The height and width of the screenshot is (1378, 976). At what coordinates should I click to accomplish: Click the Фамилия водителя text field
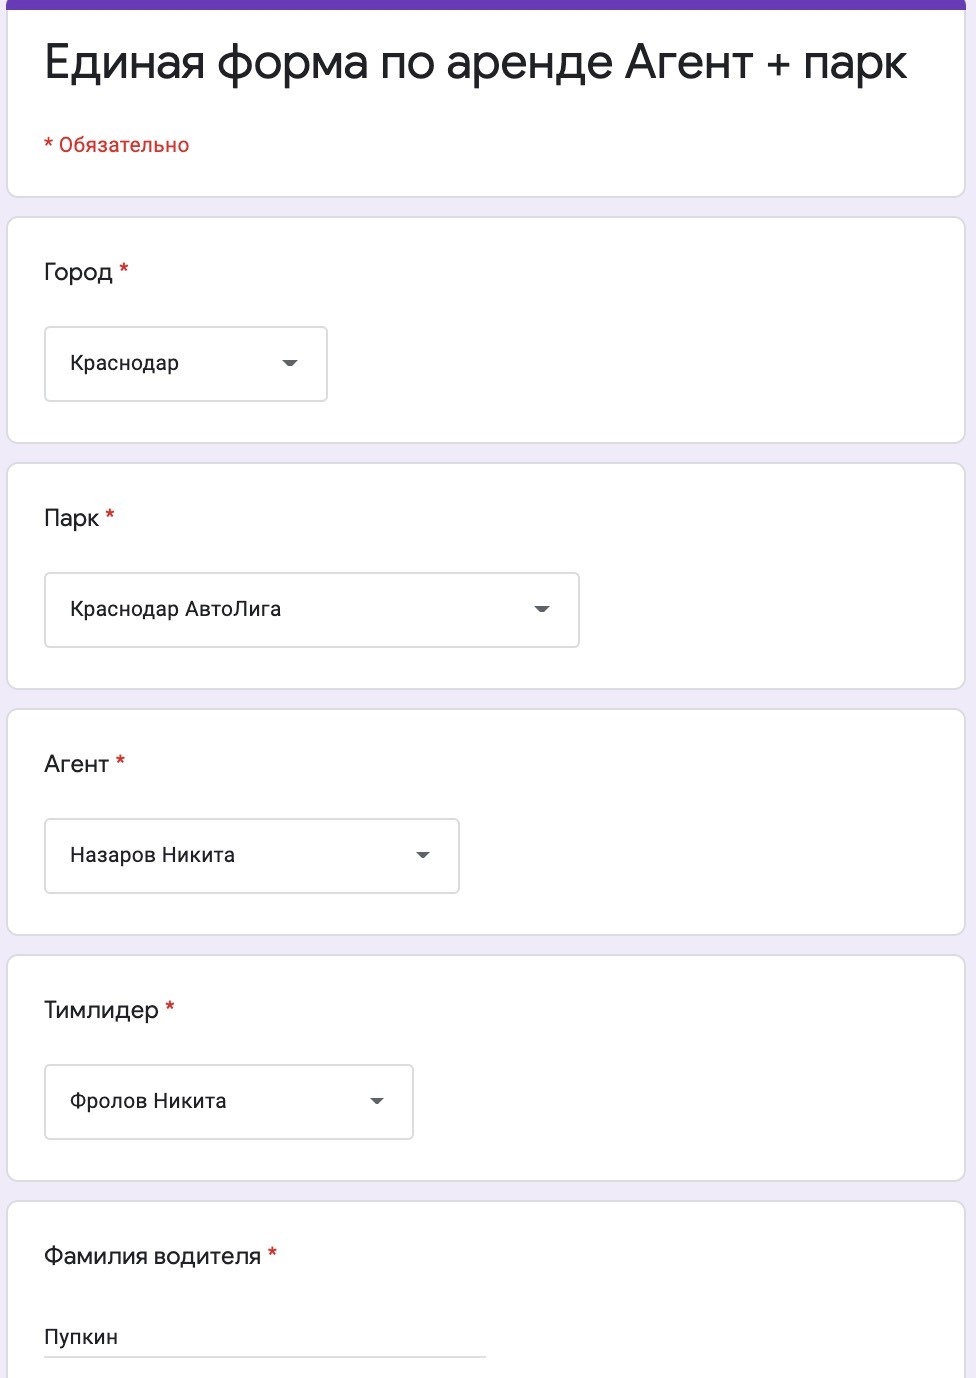click(x=264, y=1338)
